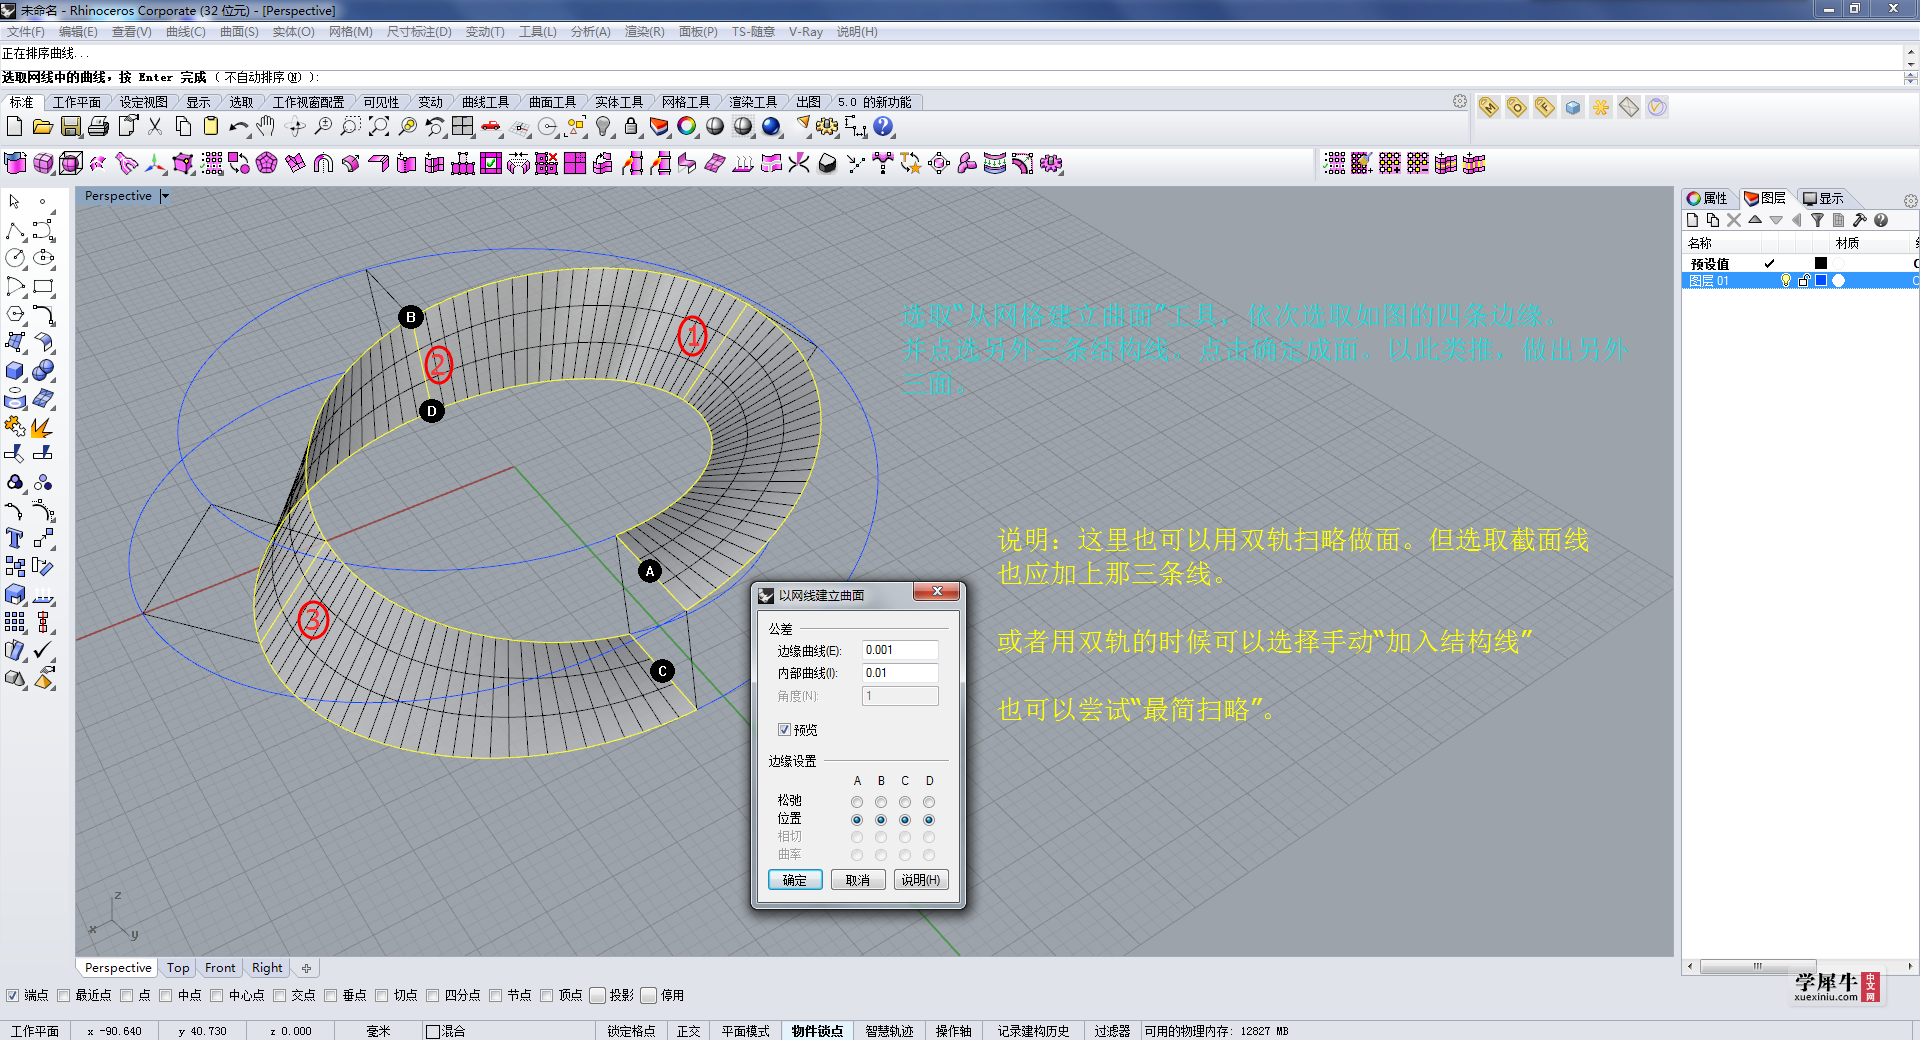Click the white material circle of 图层 01
The image size is (1920, 1040).
pos(1838,281)
